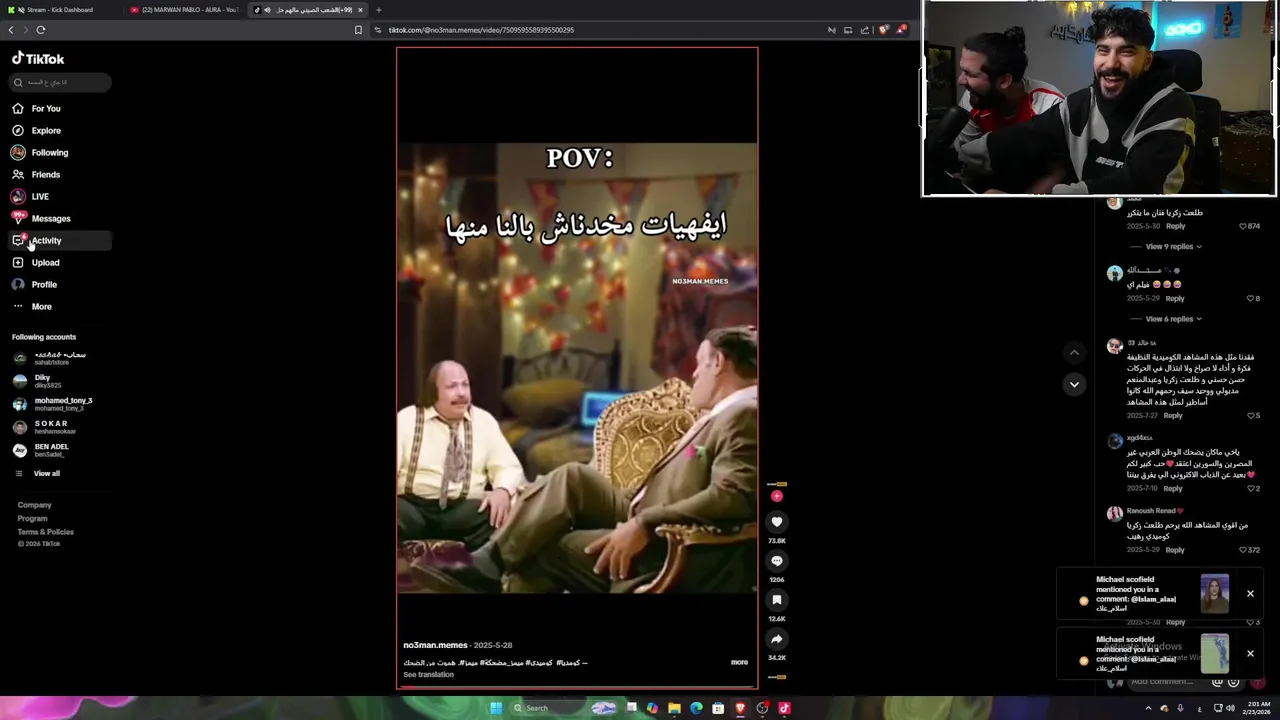The height and width of the screenshot is (720, 1280).
Task: Like the comment with 8 likes
Action: (x=1250, y=298)
